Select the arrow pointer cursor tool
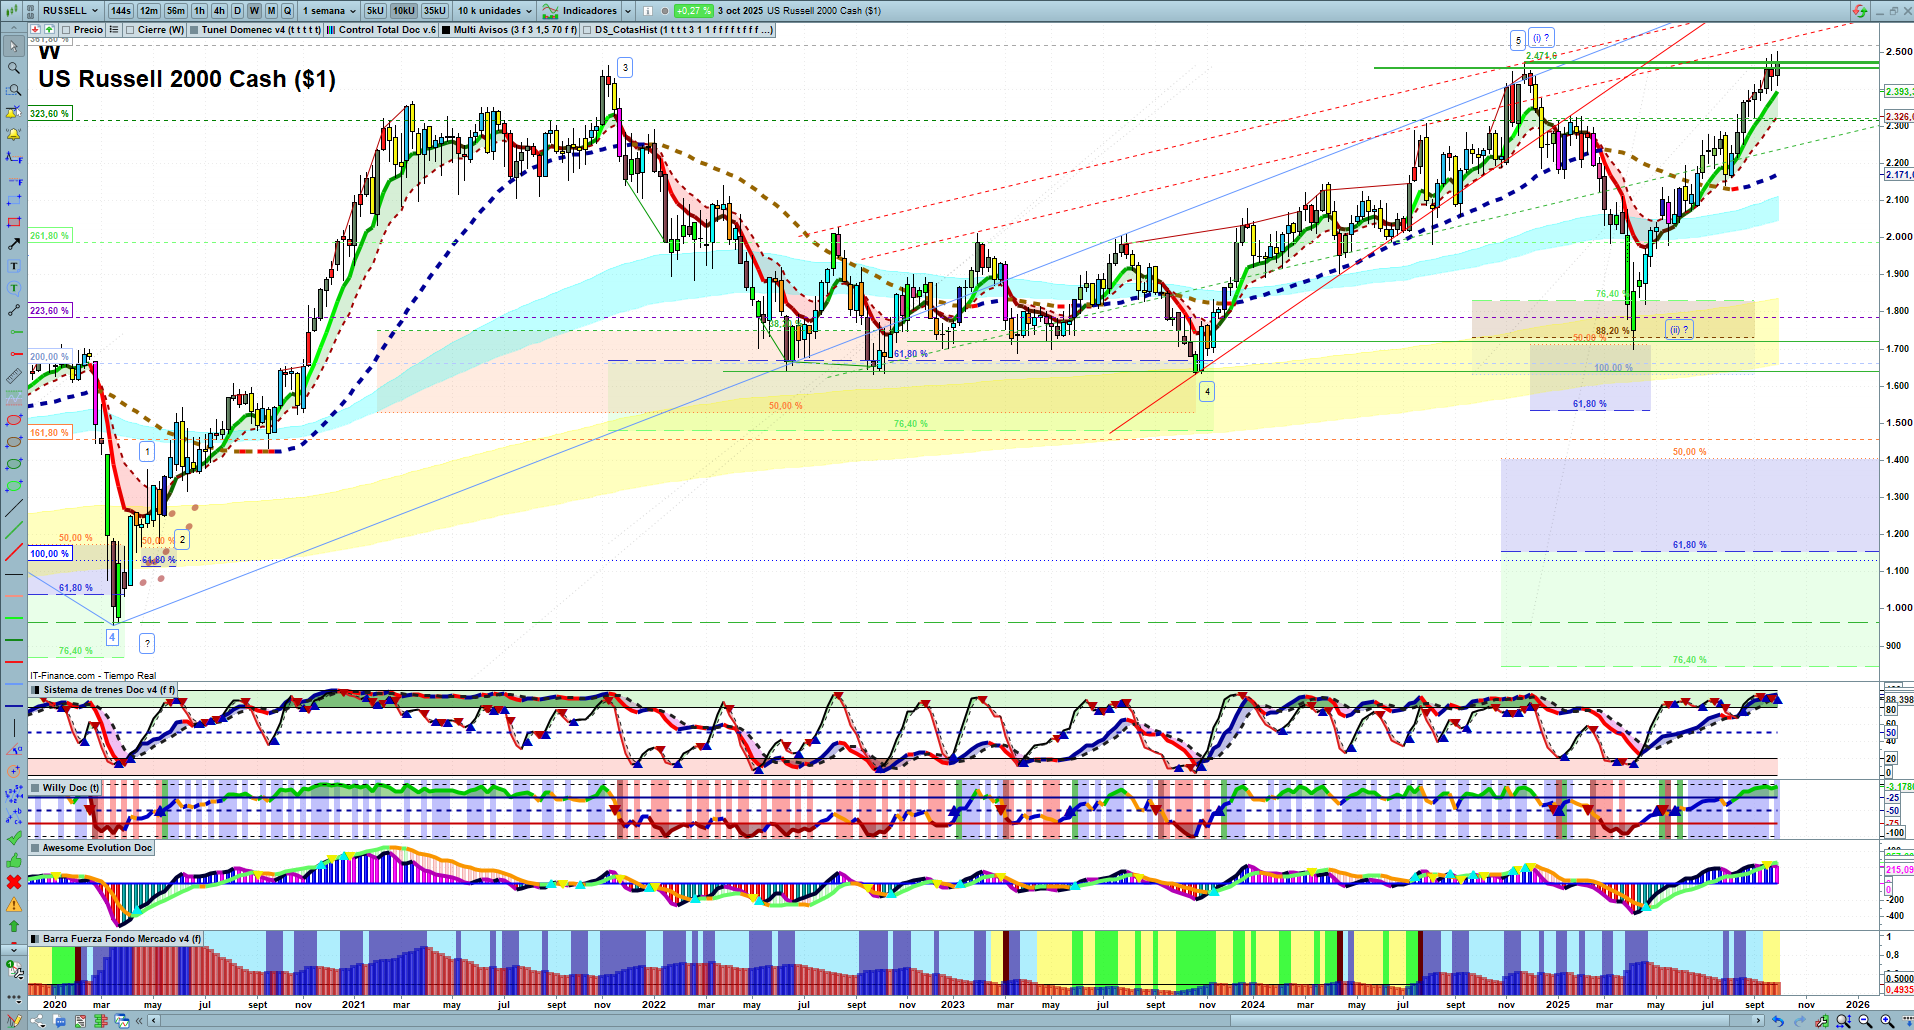 (x=13, y=46)
